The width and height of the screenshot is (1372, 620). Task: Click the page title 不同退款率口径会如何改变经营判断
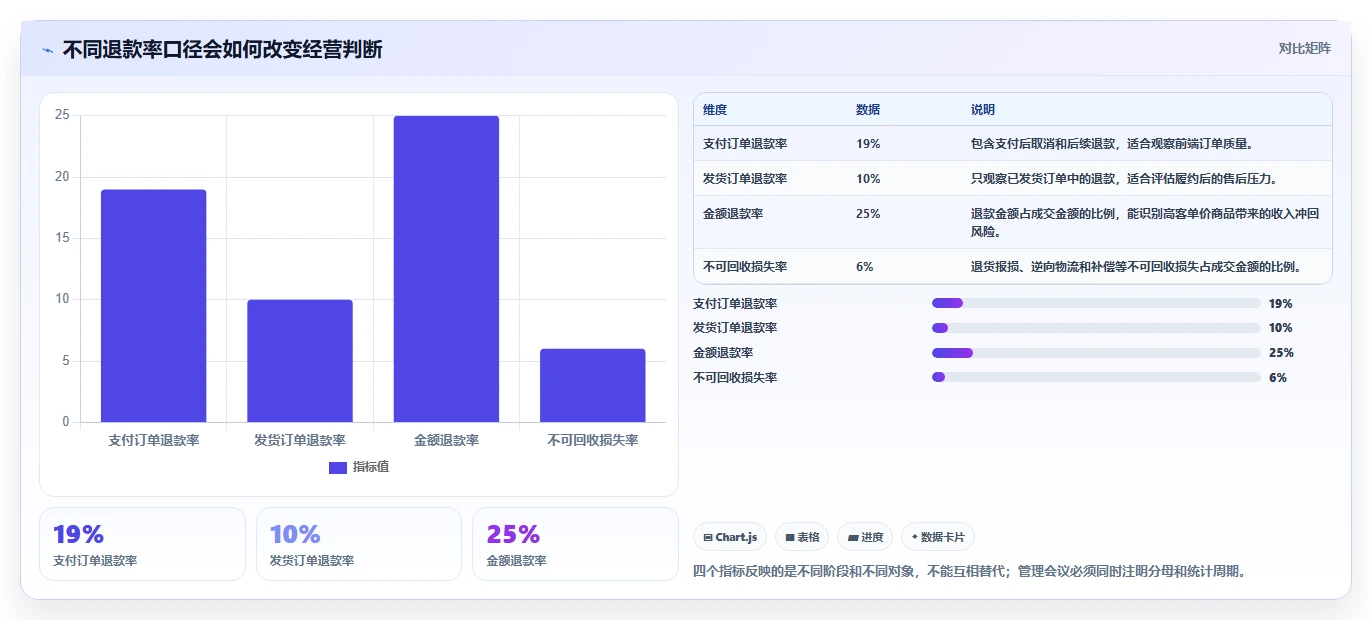[222, 50]
